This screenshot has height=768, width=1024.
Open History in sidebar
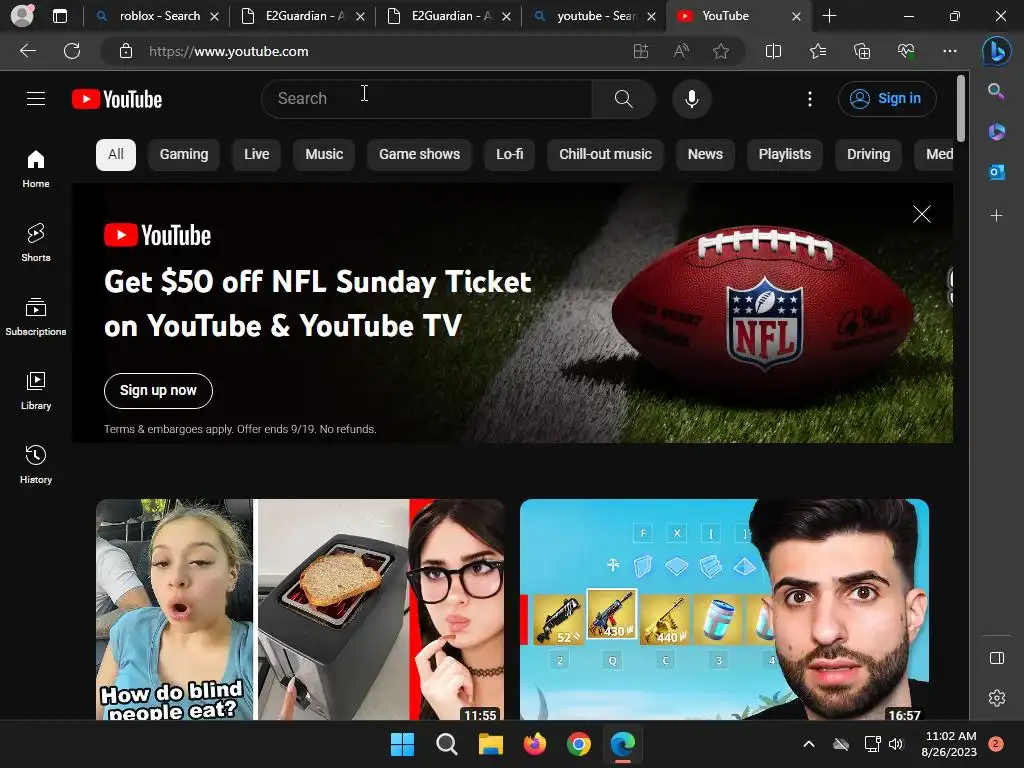(36, 464)
